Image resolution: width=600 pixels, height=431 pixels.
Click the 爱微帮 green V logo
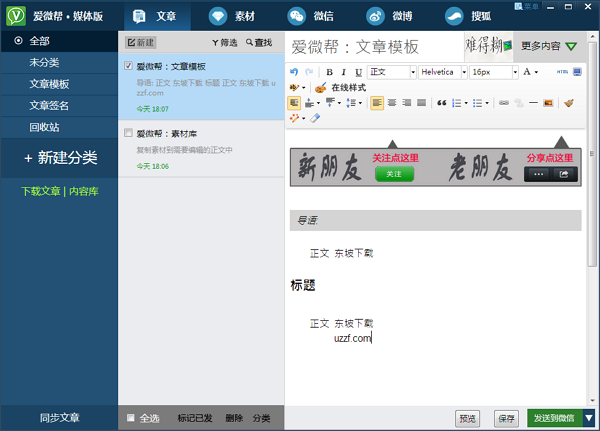(16, 16)
